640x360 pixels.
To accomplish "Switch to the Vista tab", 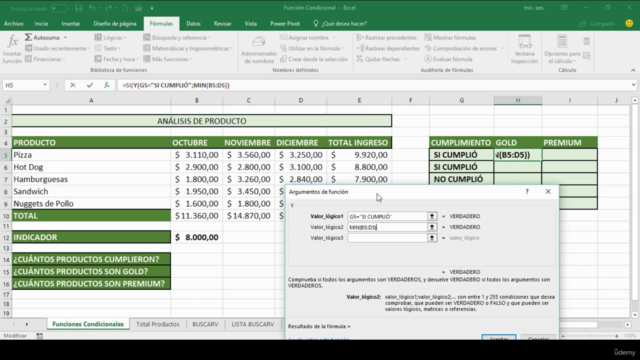I will pyautogui.click(x=251, y=24).
